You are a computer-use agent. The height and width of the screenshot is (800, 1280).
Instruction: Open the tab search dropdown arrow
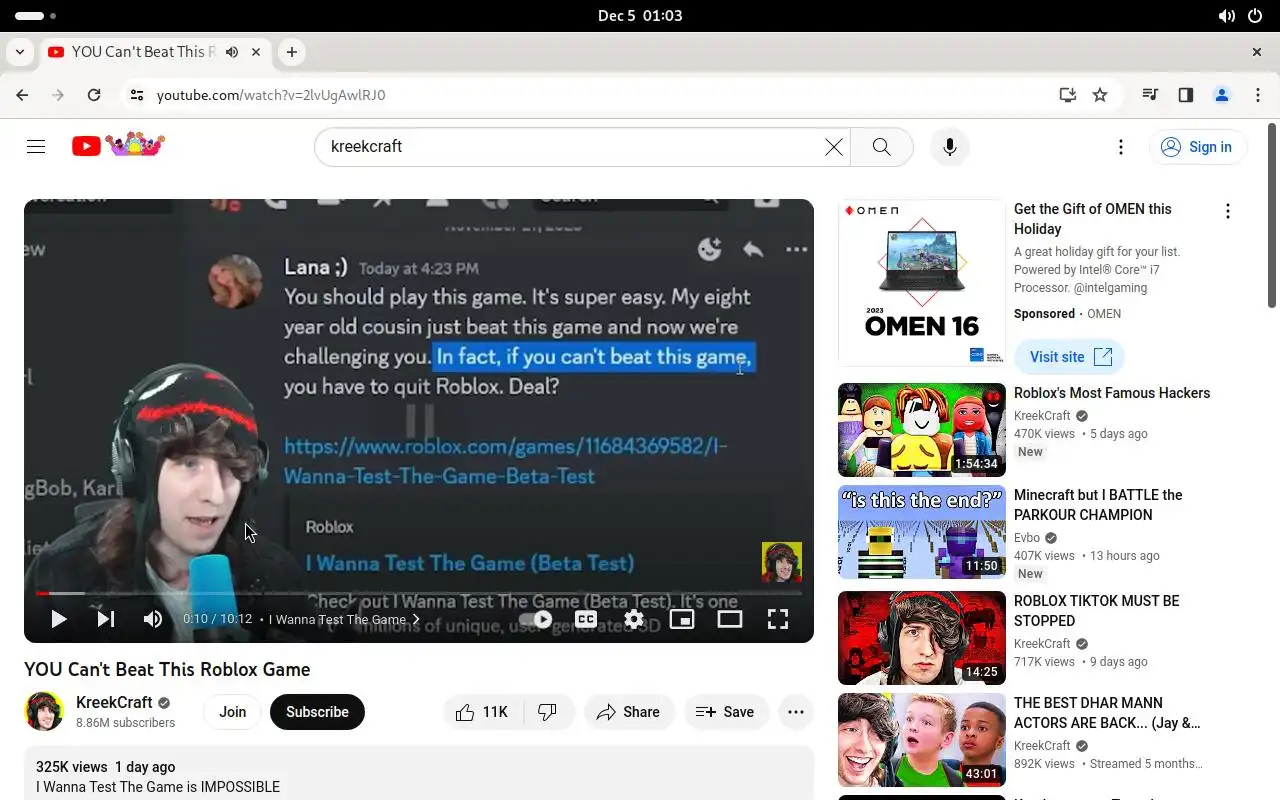19,52
